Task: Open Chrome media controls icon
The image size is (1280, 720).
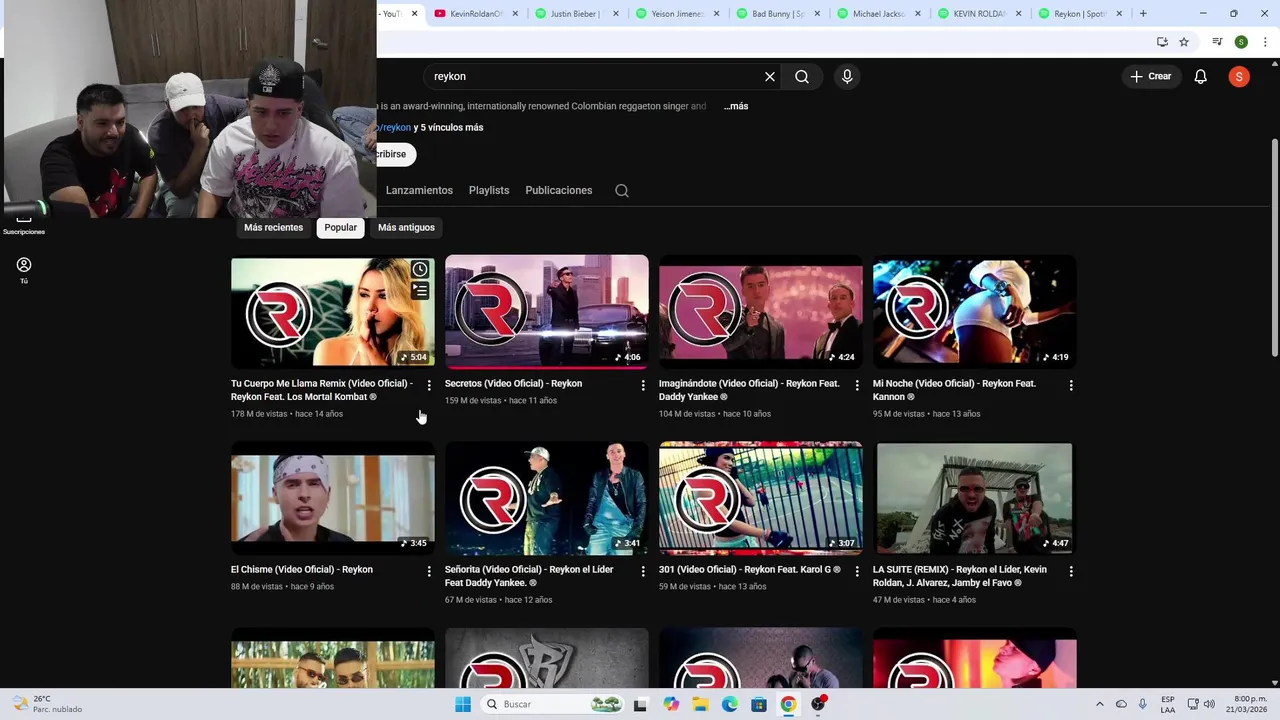Action: point(1217,42)
